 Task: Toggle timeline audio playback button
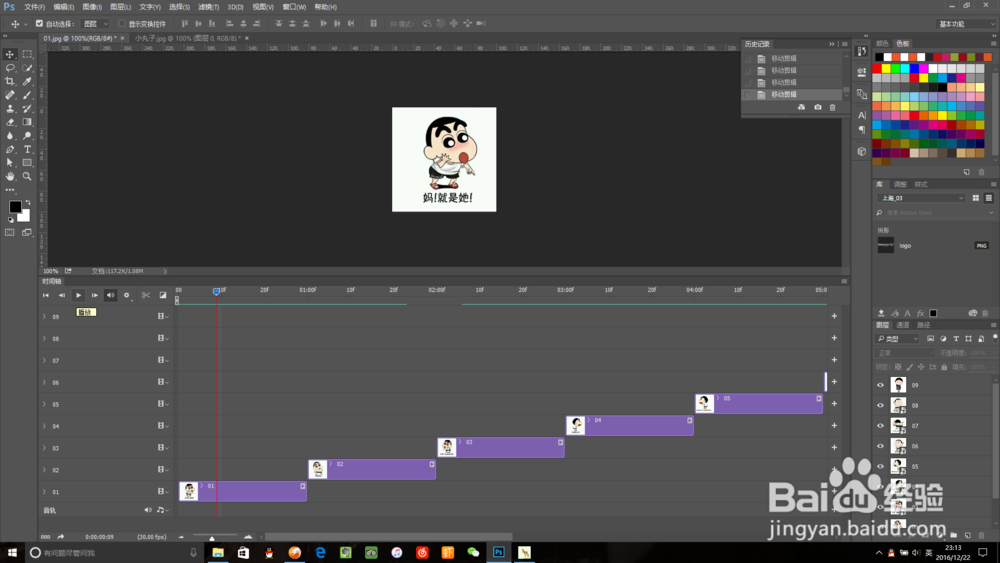coord(110,295)
